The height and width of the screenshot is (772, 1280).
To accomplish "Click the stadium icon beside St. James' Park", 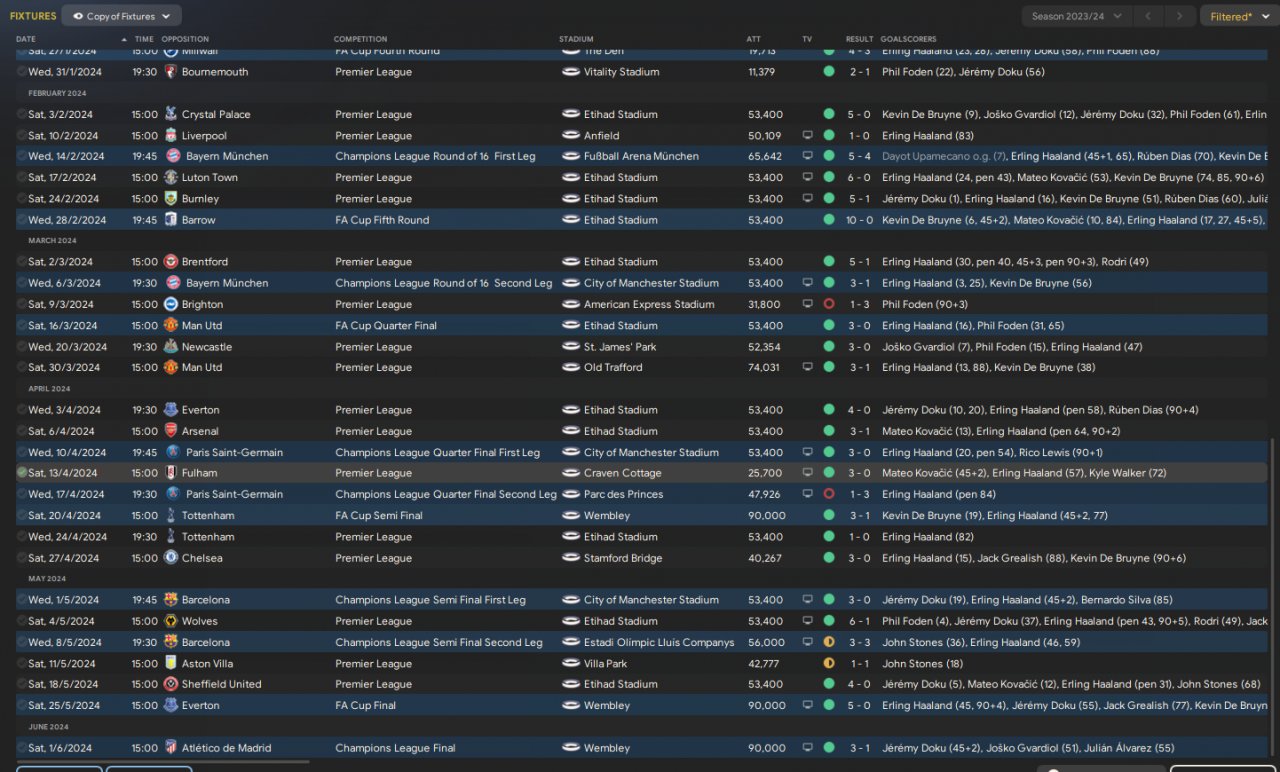I will [571, 346].
